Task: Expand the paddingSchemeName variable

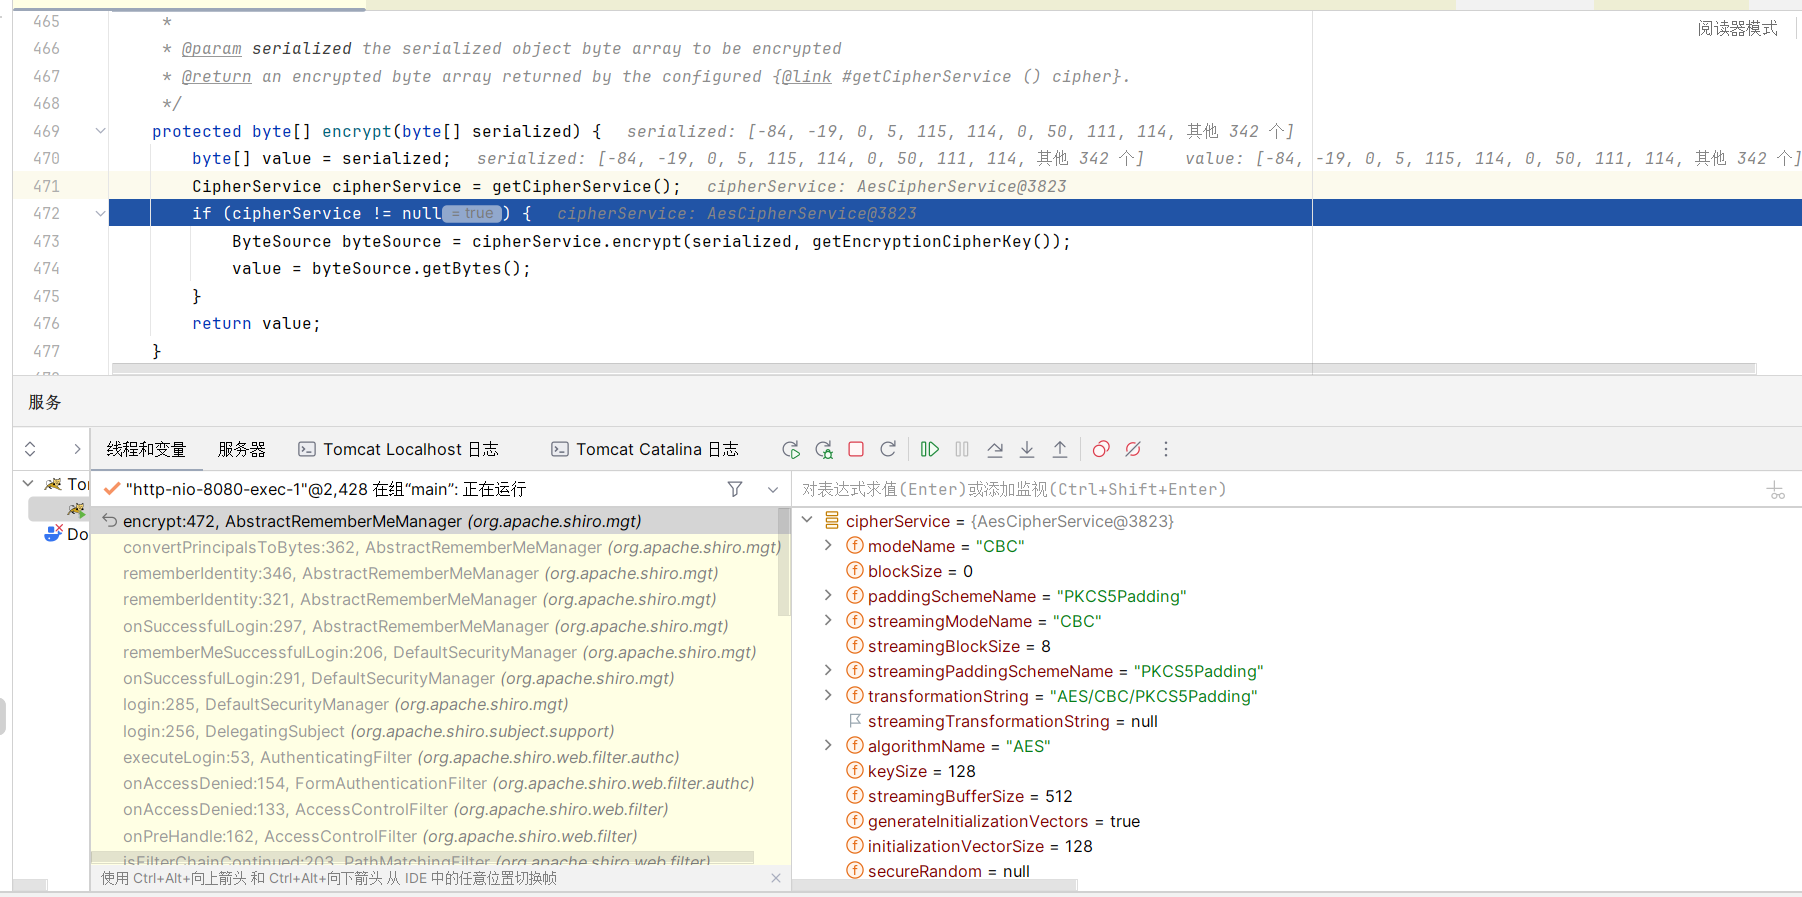Action: [x=828, y=595]
